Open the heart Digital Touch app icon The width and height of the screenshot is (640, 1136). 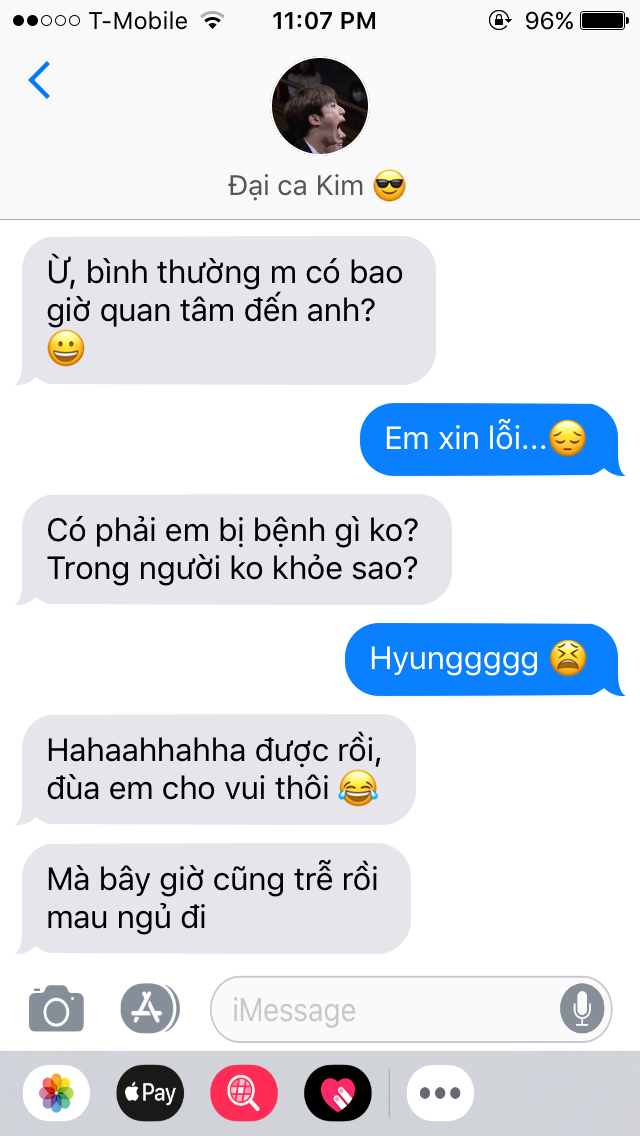pos(338,1093)
